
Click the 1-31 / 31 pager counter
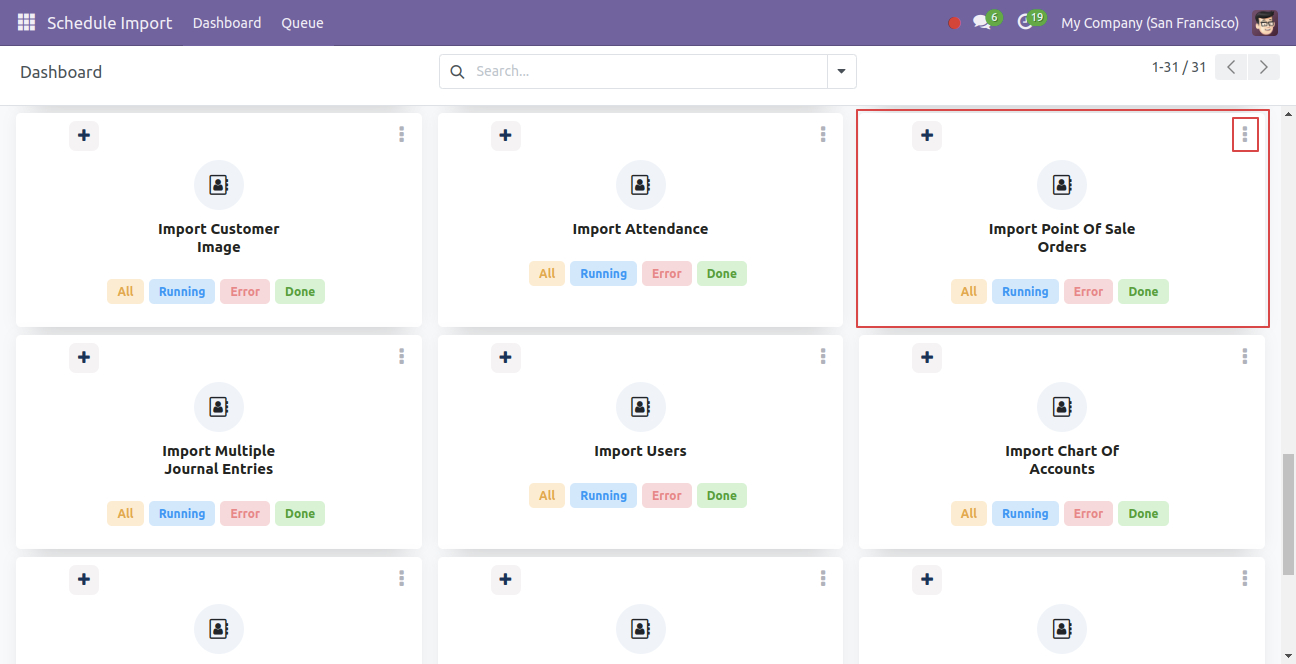(x=1179, y=67)
